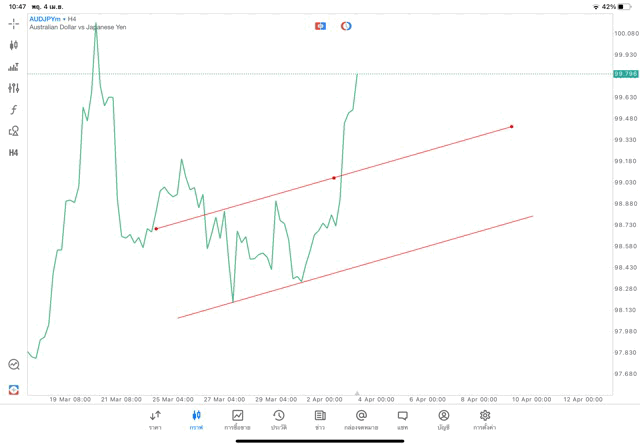Open the candlestick chart type icon
The height and width of the screenshot is (447, 640).
coord(14,45)
